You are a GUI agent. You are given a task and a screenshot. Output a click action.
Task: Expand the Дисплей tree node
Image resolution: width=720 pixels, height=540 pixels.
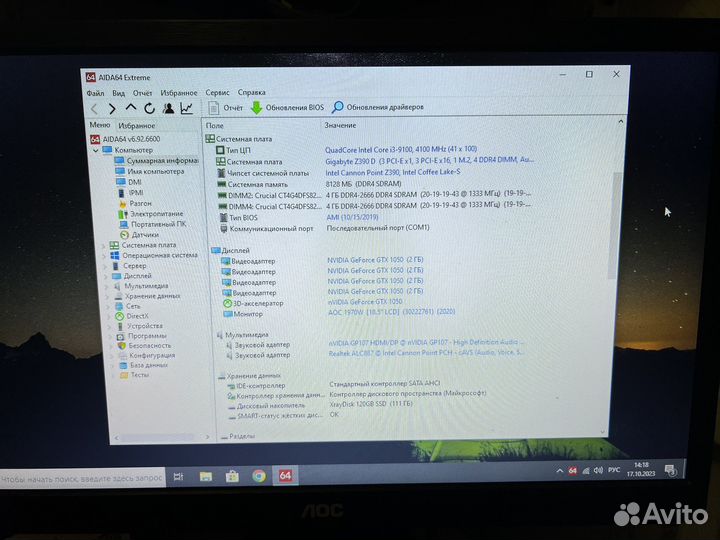point(106,276)
